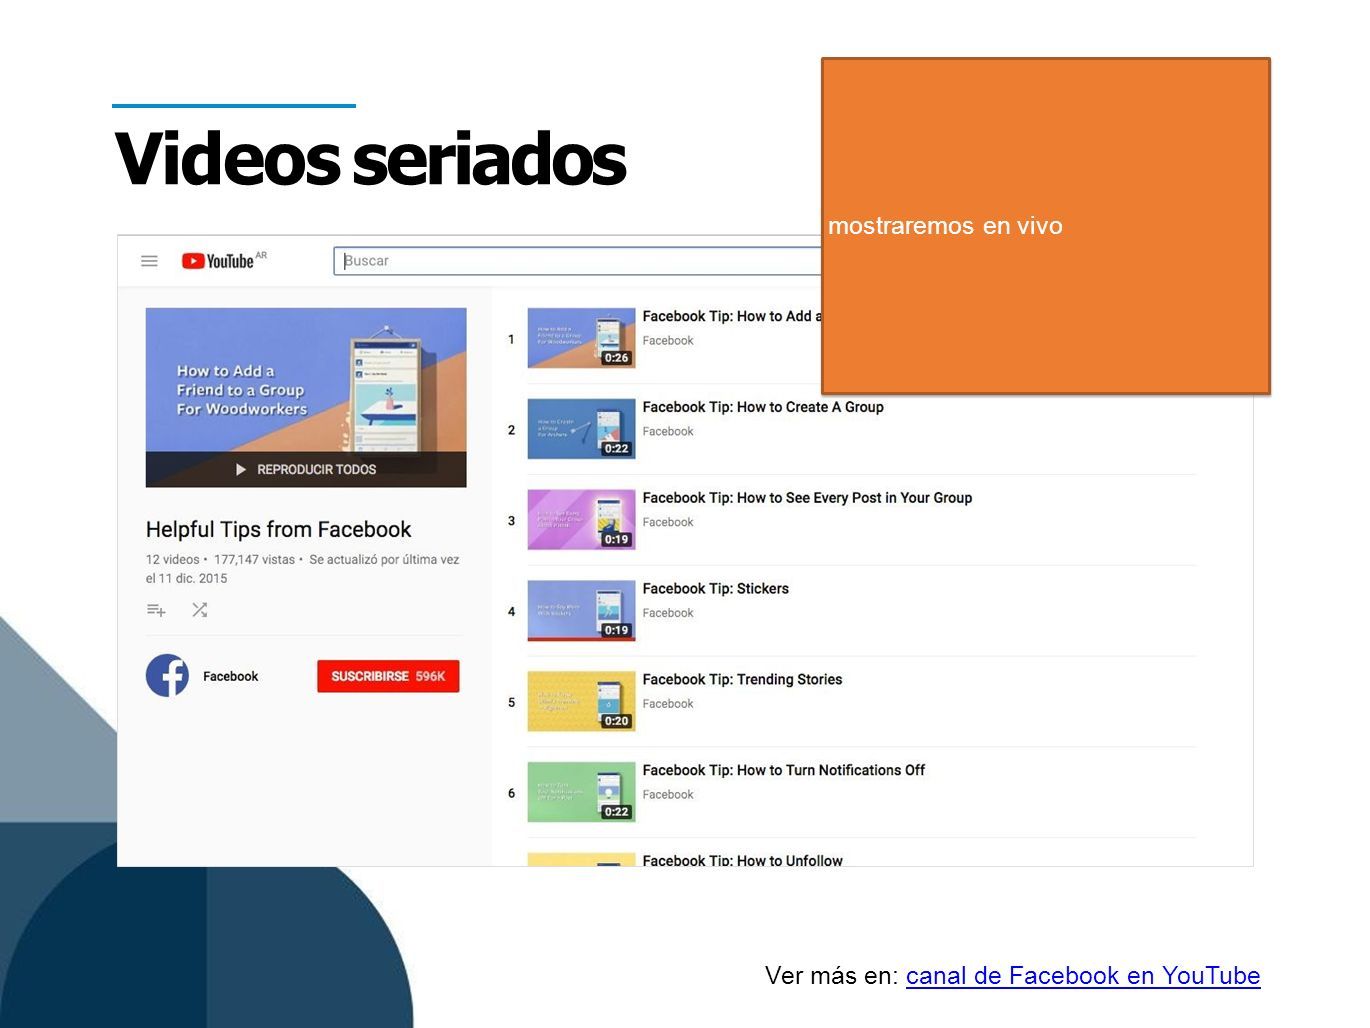Open thumbnail of Turn Notifications Off video
Viewport: 1370px width, 1028px height.
[x=581, y=792]
